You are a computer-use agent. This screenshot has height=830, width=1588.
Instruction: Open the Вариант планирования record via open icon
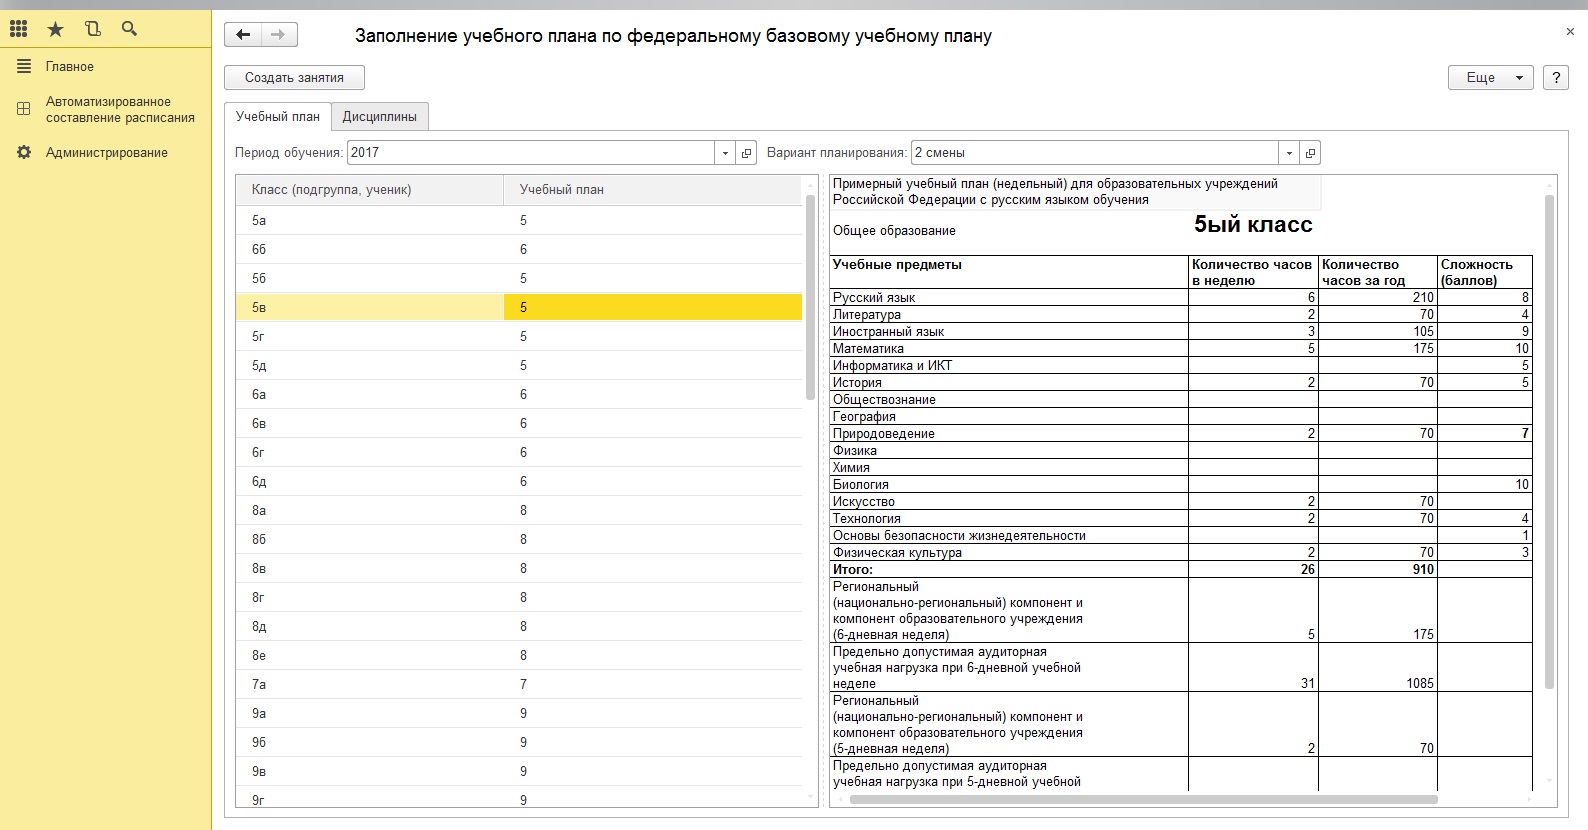click(1310, 153)
